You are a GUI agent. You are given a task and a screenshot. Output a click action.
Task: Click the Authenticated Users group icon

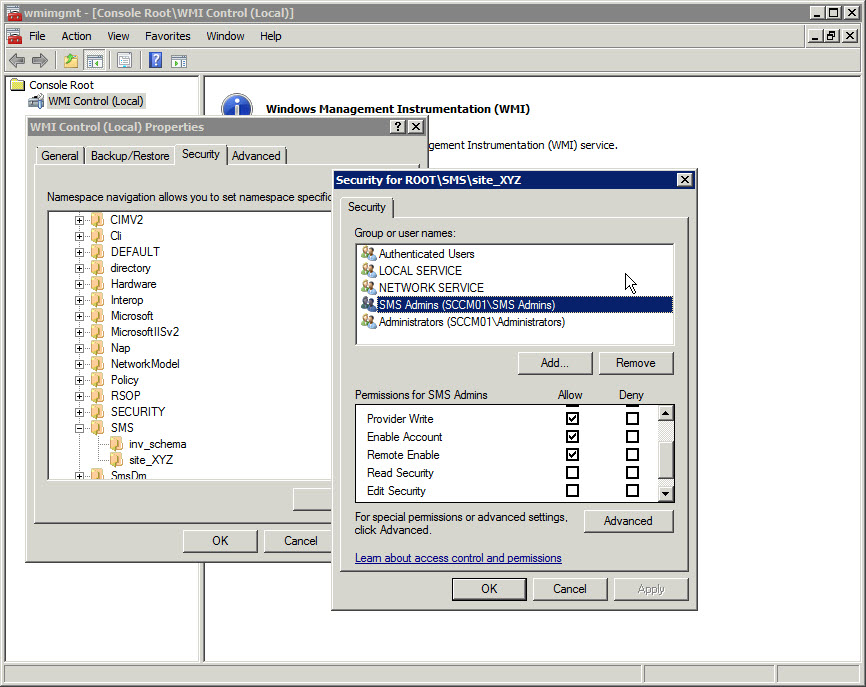pyautogui.click(x=368, y=253)
